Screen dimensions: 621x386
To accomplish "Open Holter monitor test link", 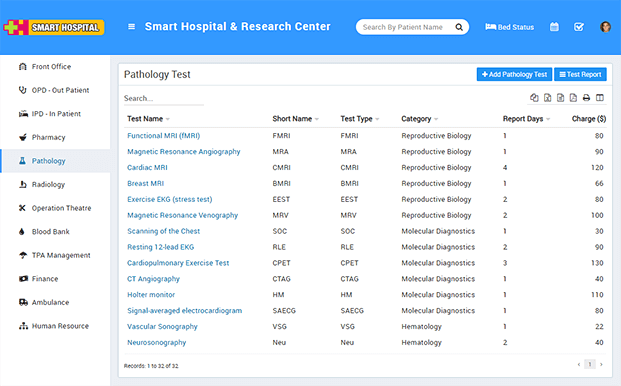I will tap(151, 295).
